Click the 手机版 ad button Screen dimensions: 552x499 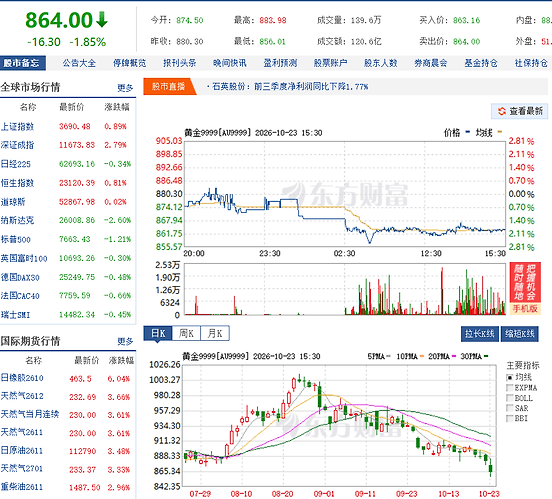(x=525, y=309)
